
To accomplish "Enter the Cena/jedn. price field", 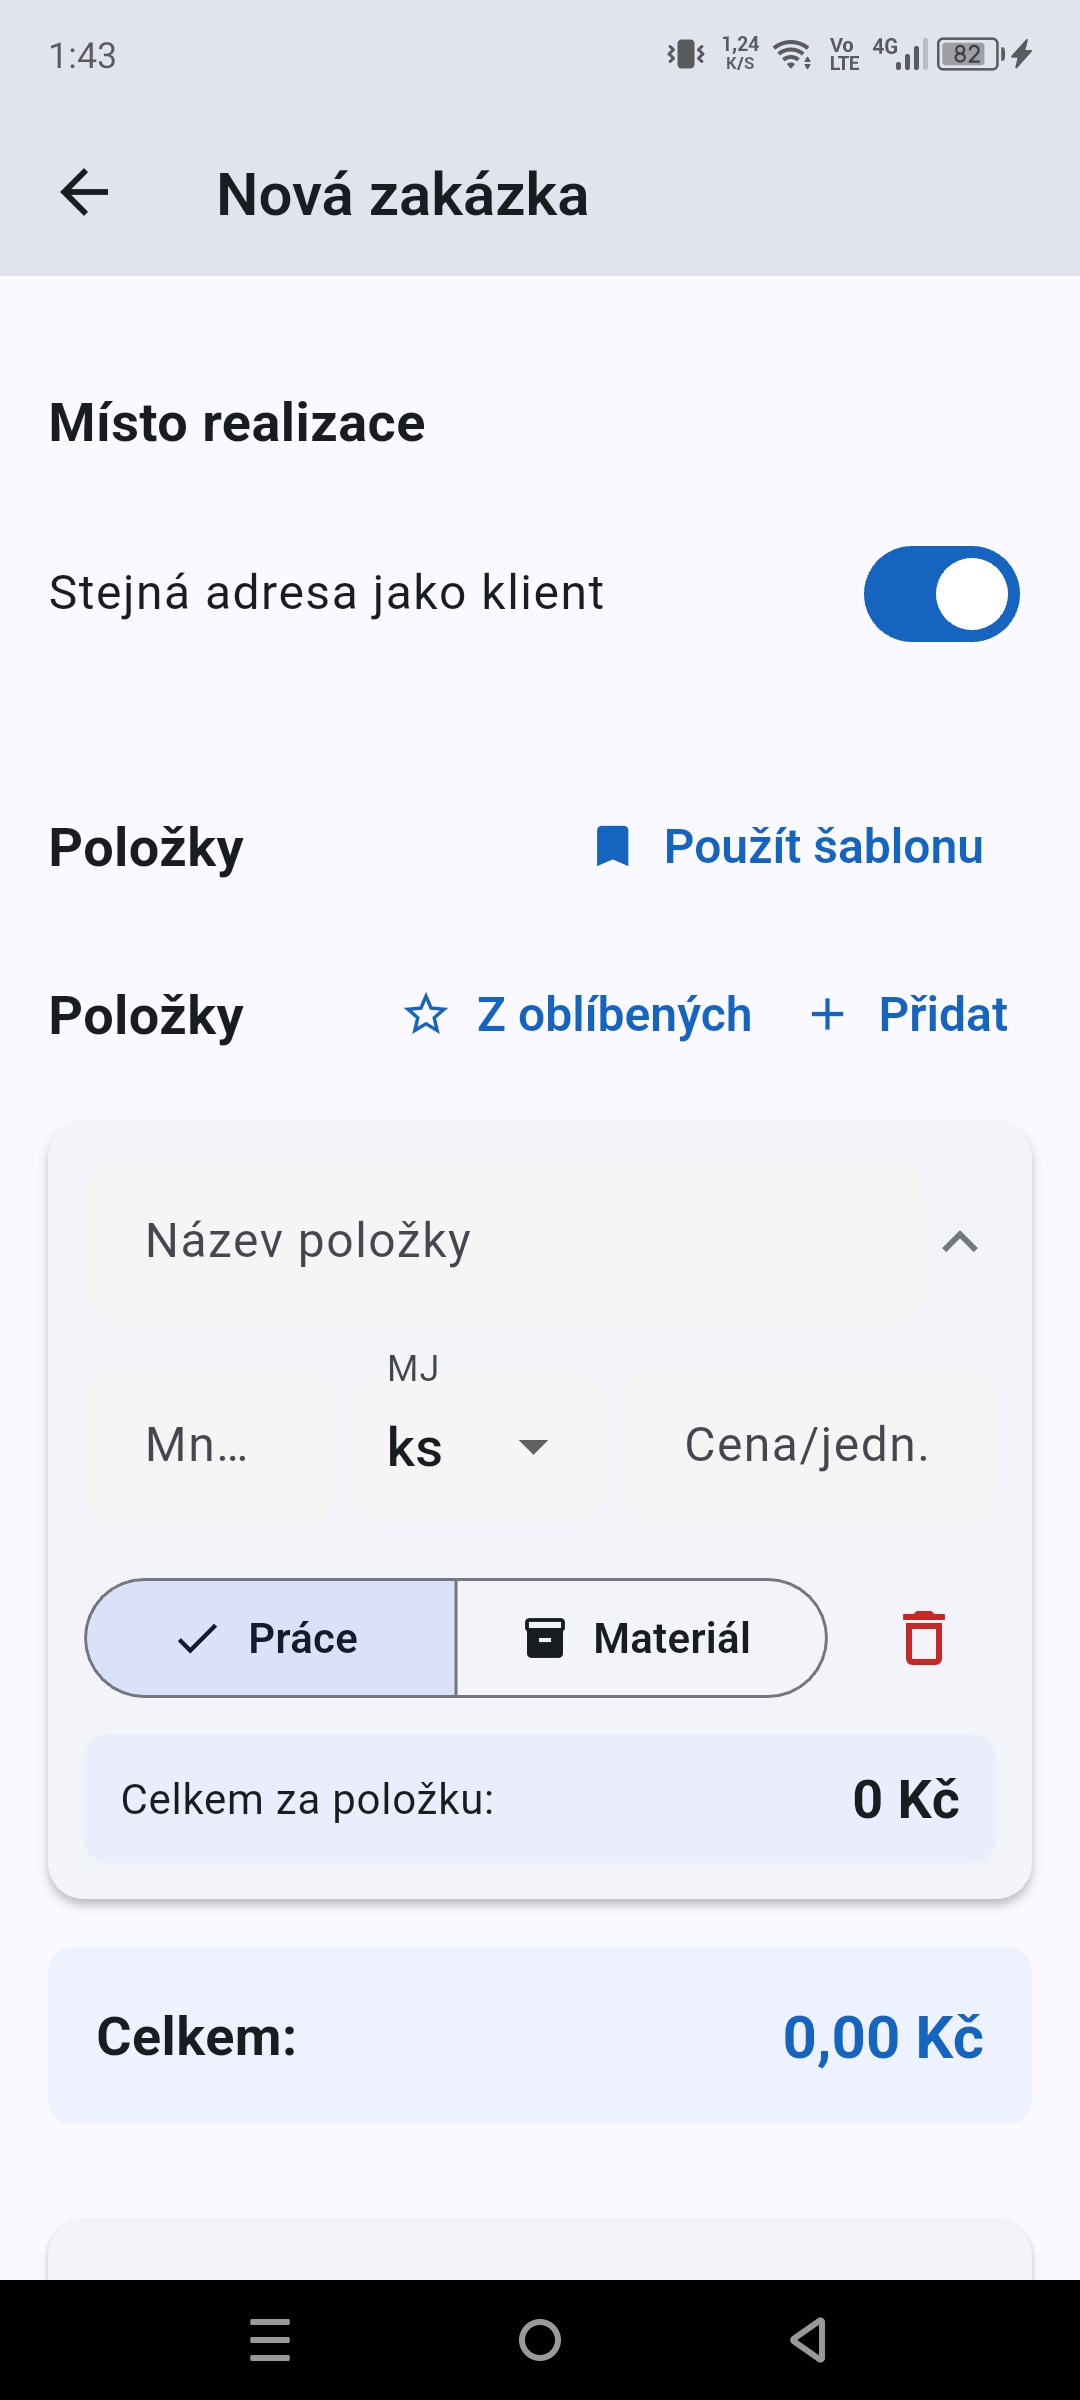I will tap(808, 1446).
